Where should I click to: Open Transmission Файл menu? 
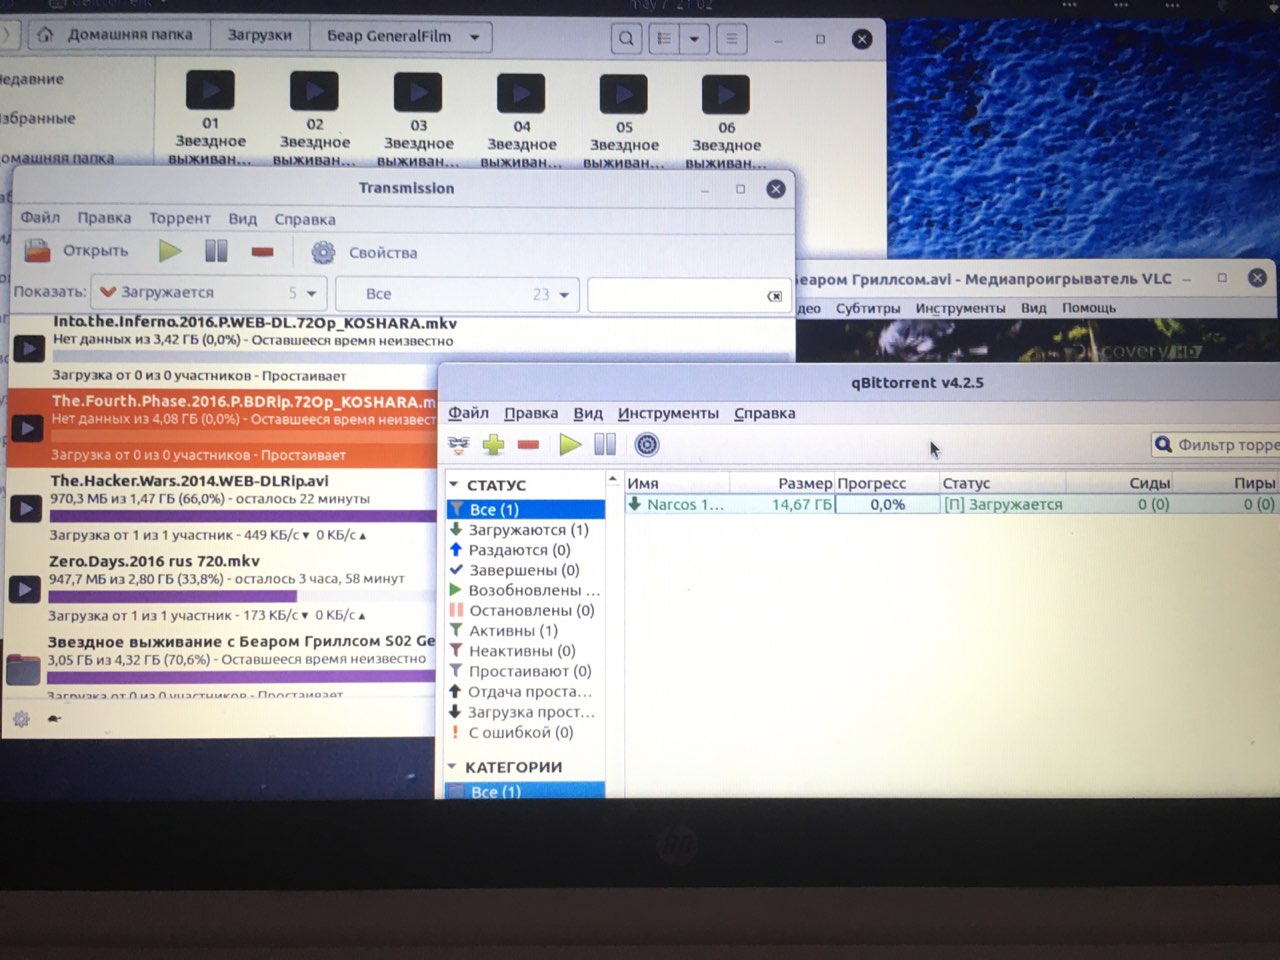pyautogui.click(x=40, y=217)
